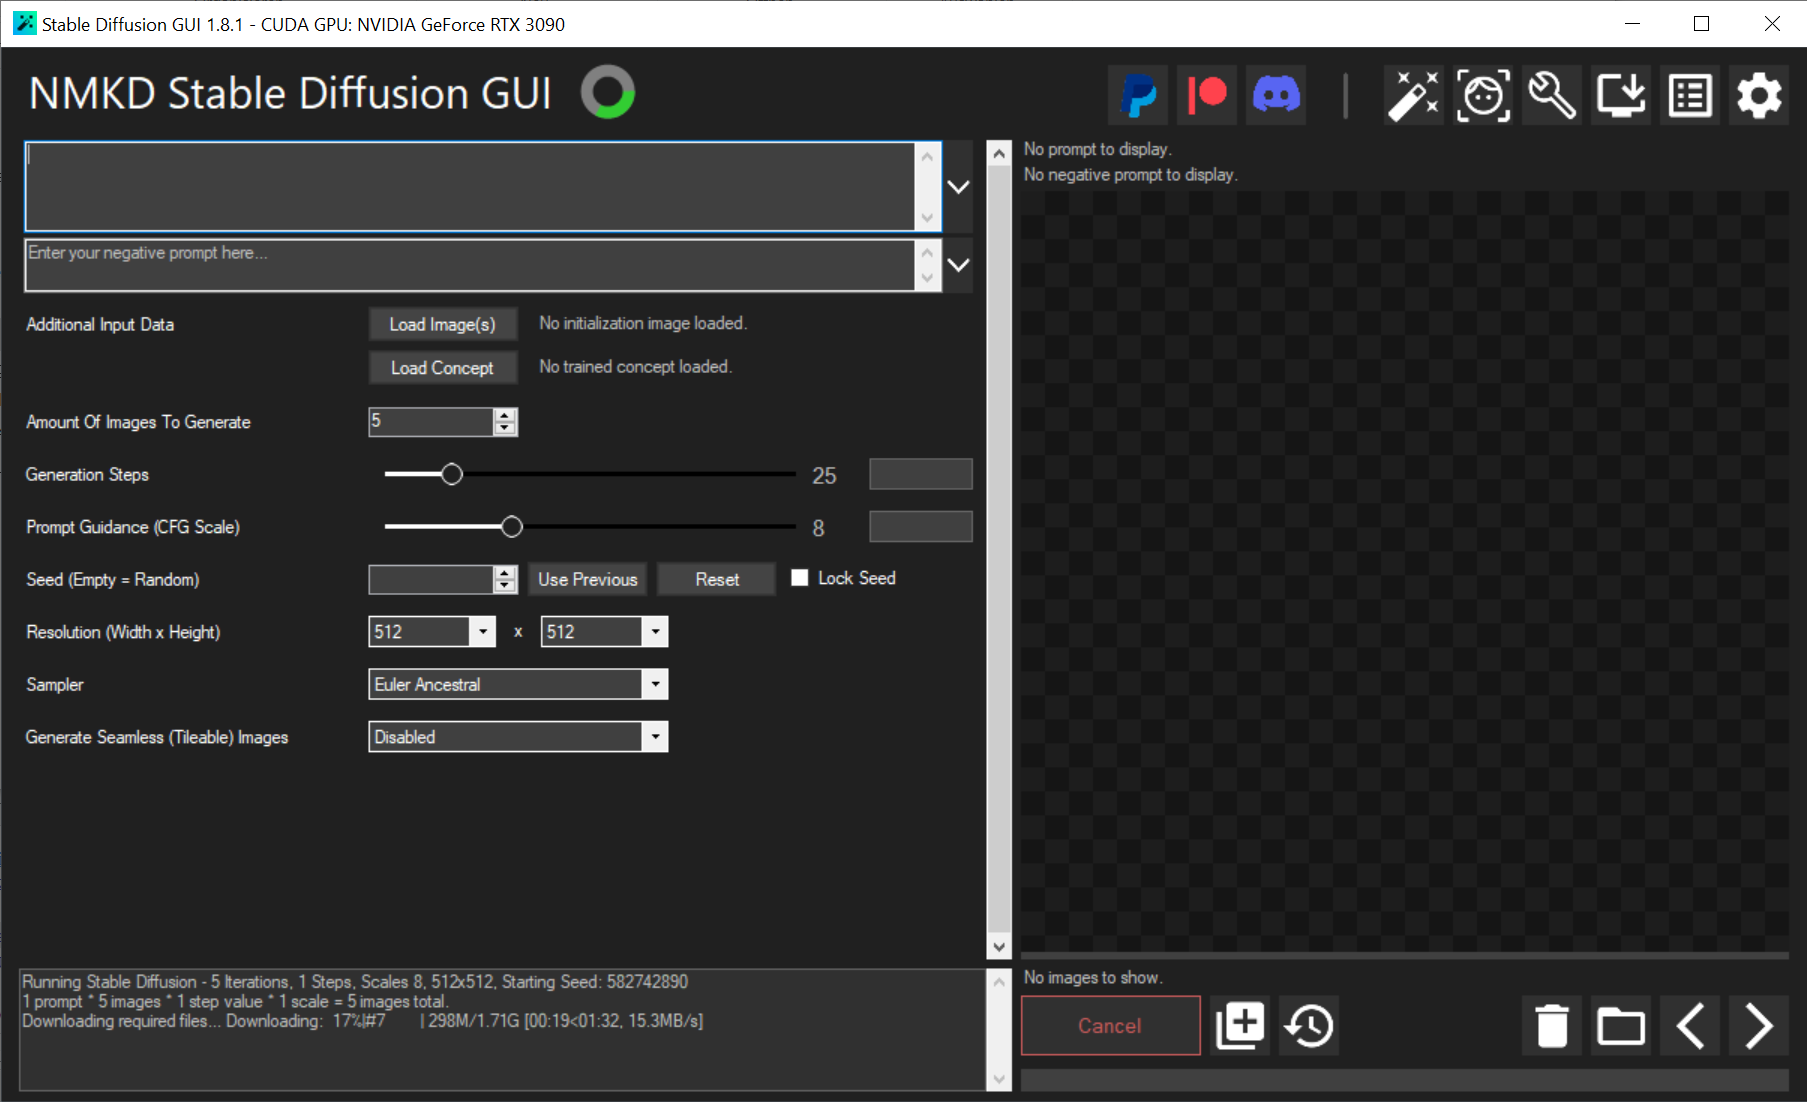Image resolution: width=1807 pixels, height=1102 pixels.
Task: Open the Patreon page icon
Action: pos(1207,96)
